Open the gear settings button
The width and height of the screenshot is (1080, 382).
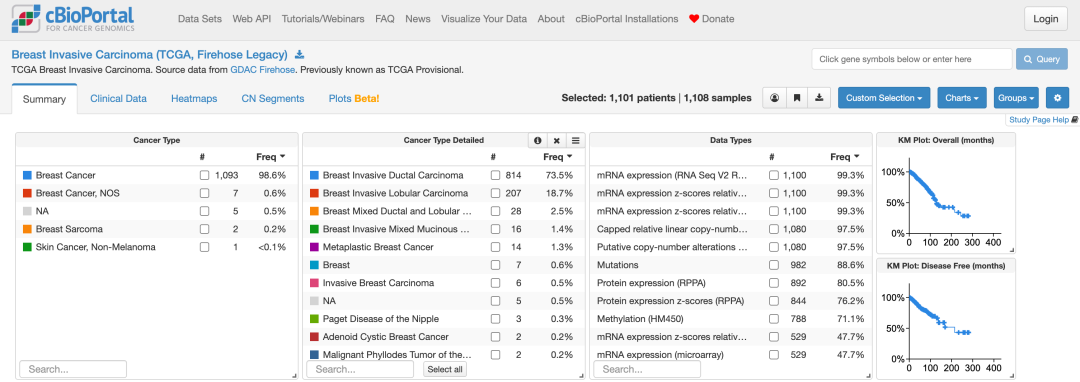coord(1057,98)
